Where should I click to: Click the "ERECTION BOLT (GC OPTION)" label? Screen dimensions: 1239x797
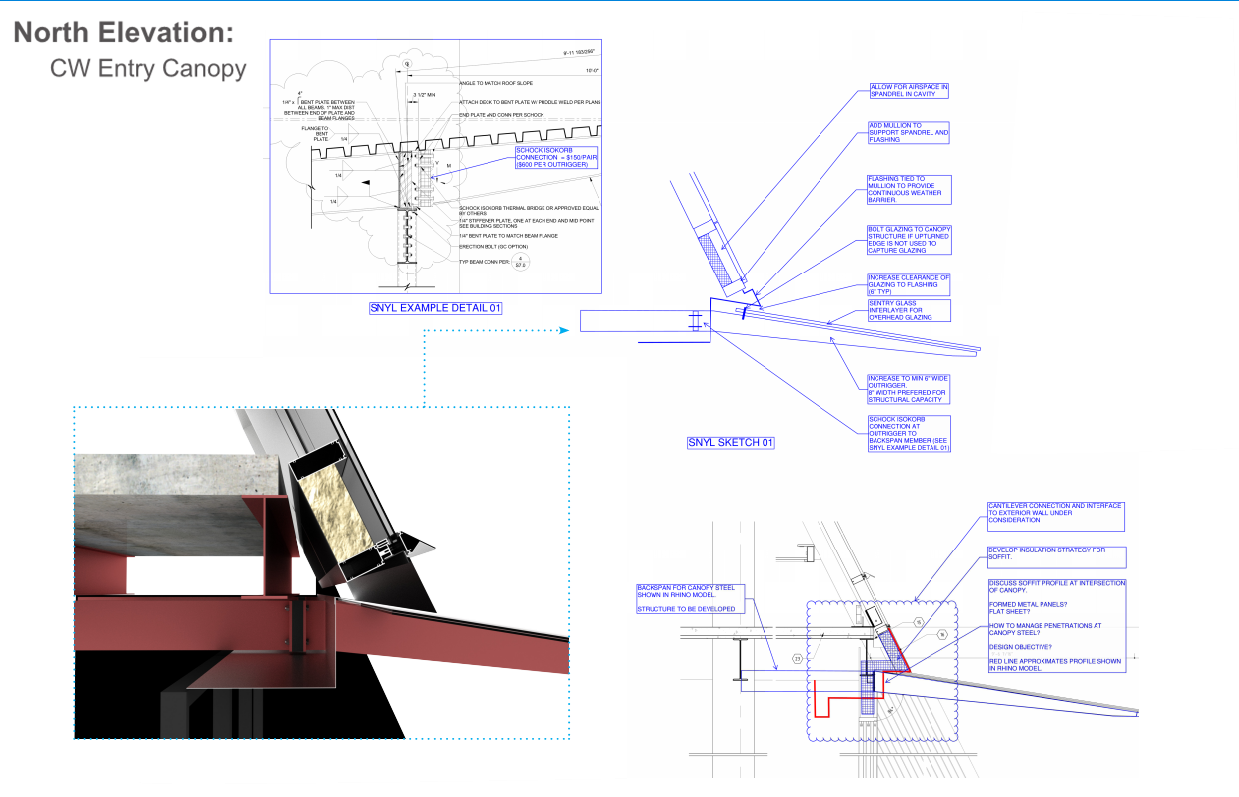493,246
